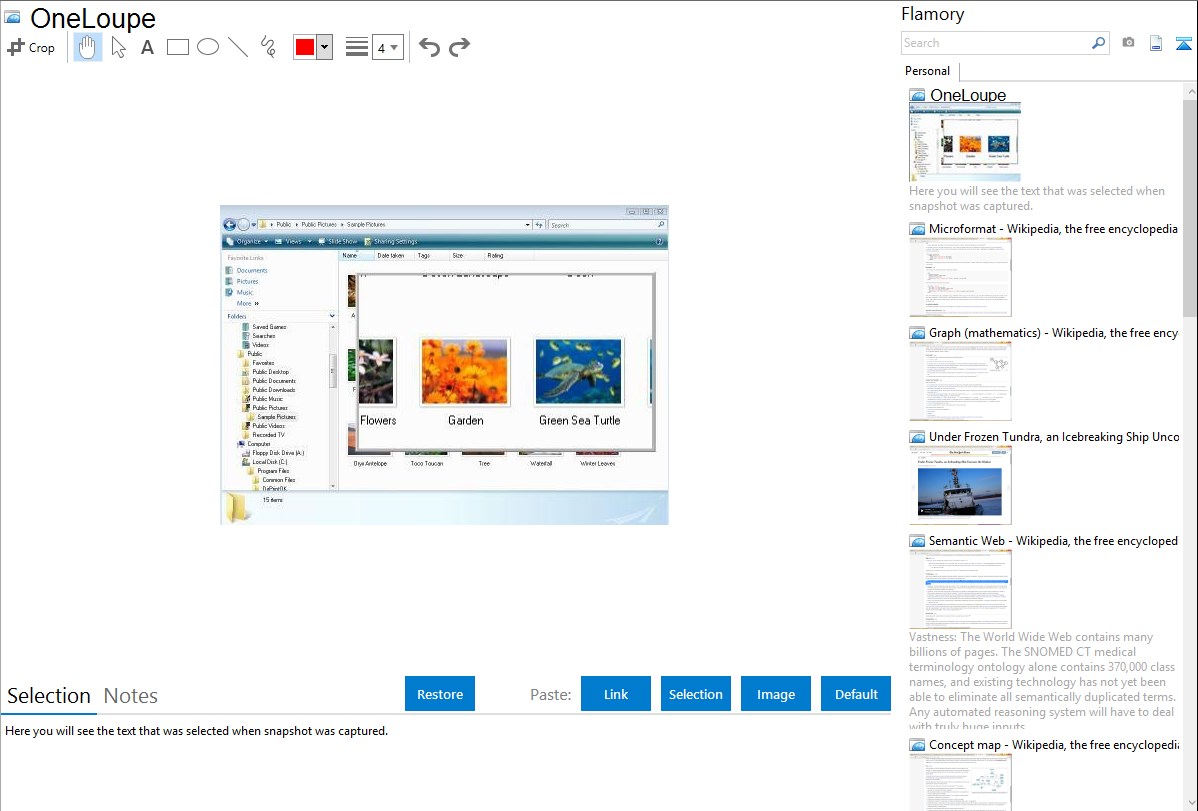Choose the text annotation tool
This screenshot has height=811, width=1198.
coord(147,47)
